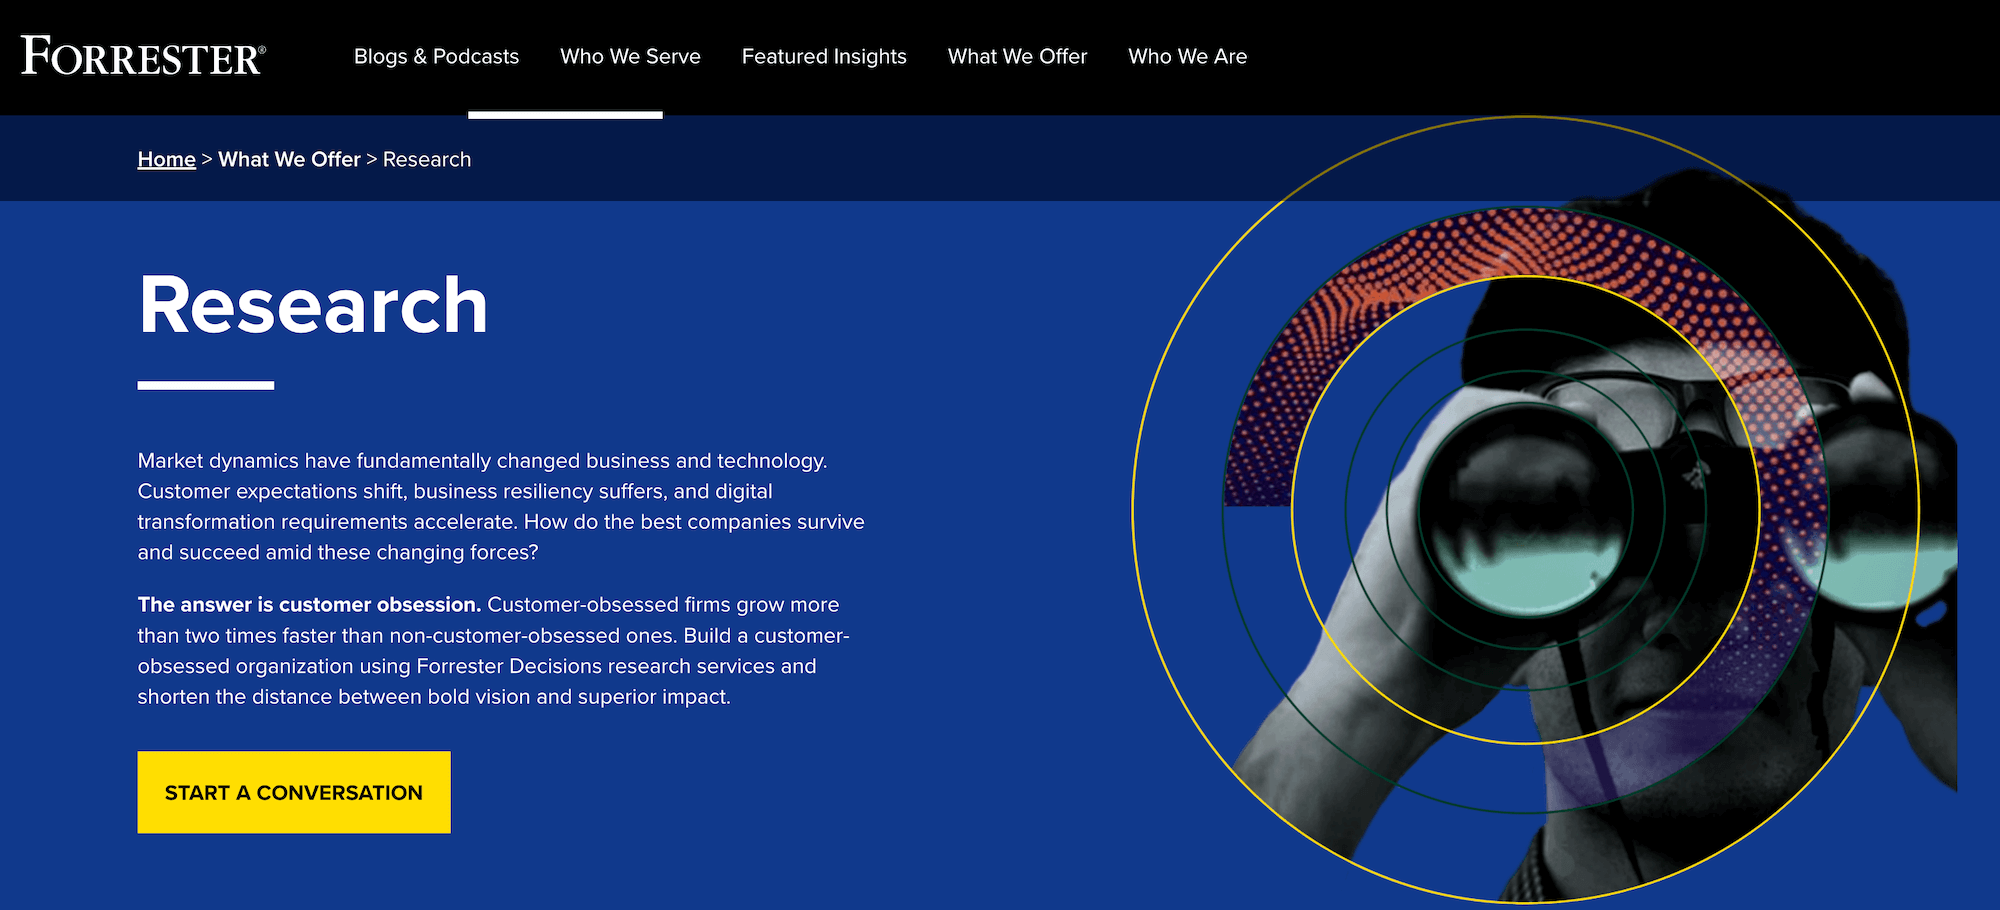Open the Blogs & Podcasts menu
The width and height of the screenshot is (2000, 910).
436,57
